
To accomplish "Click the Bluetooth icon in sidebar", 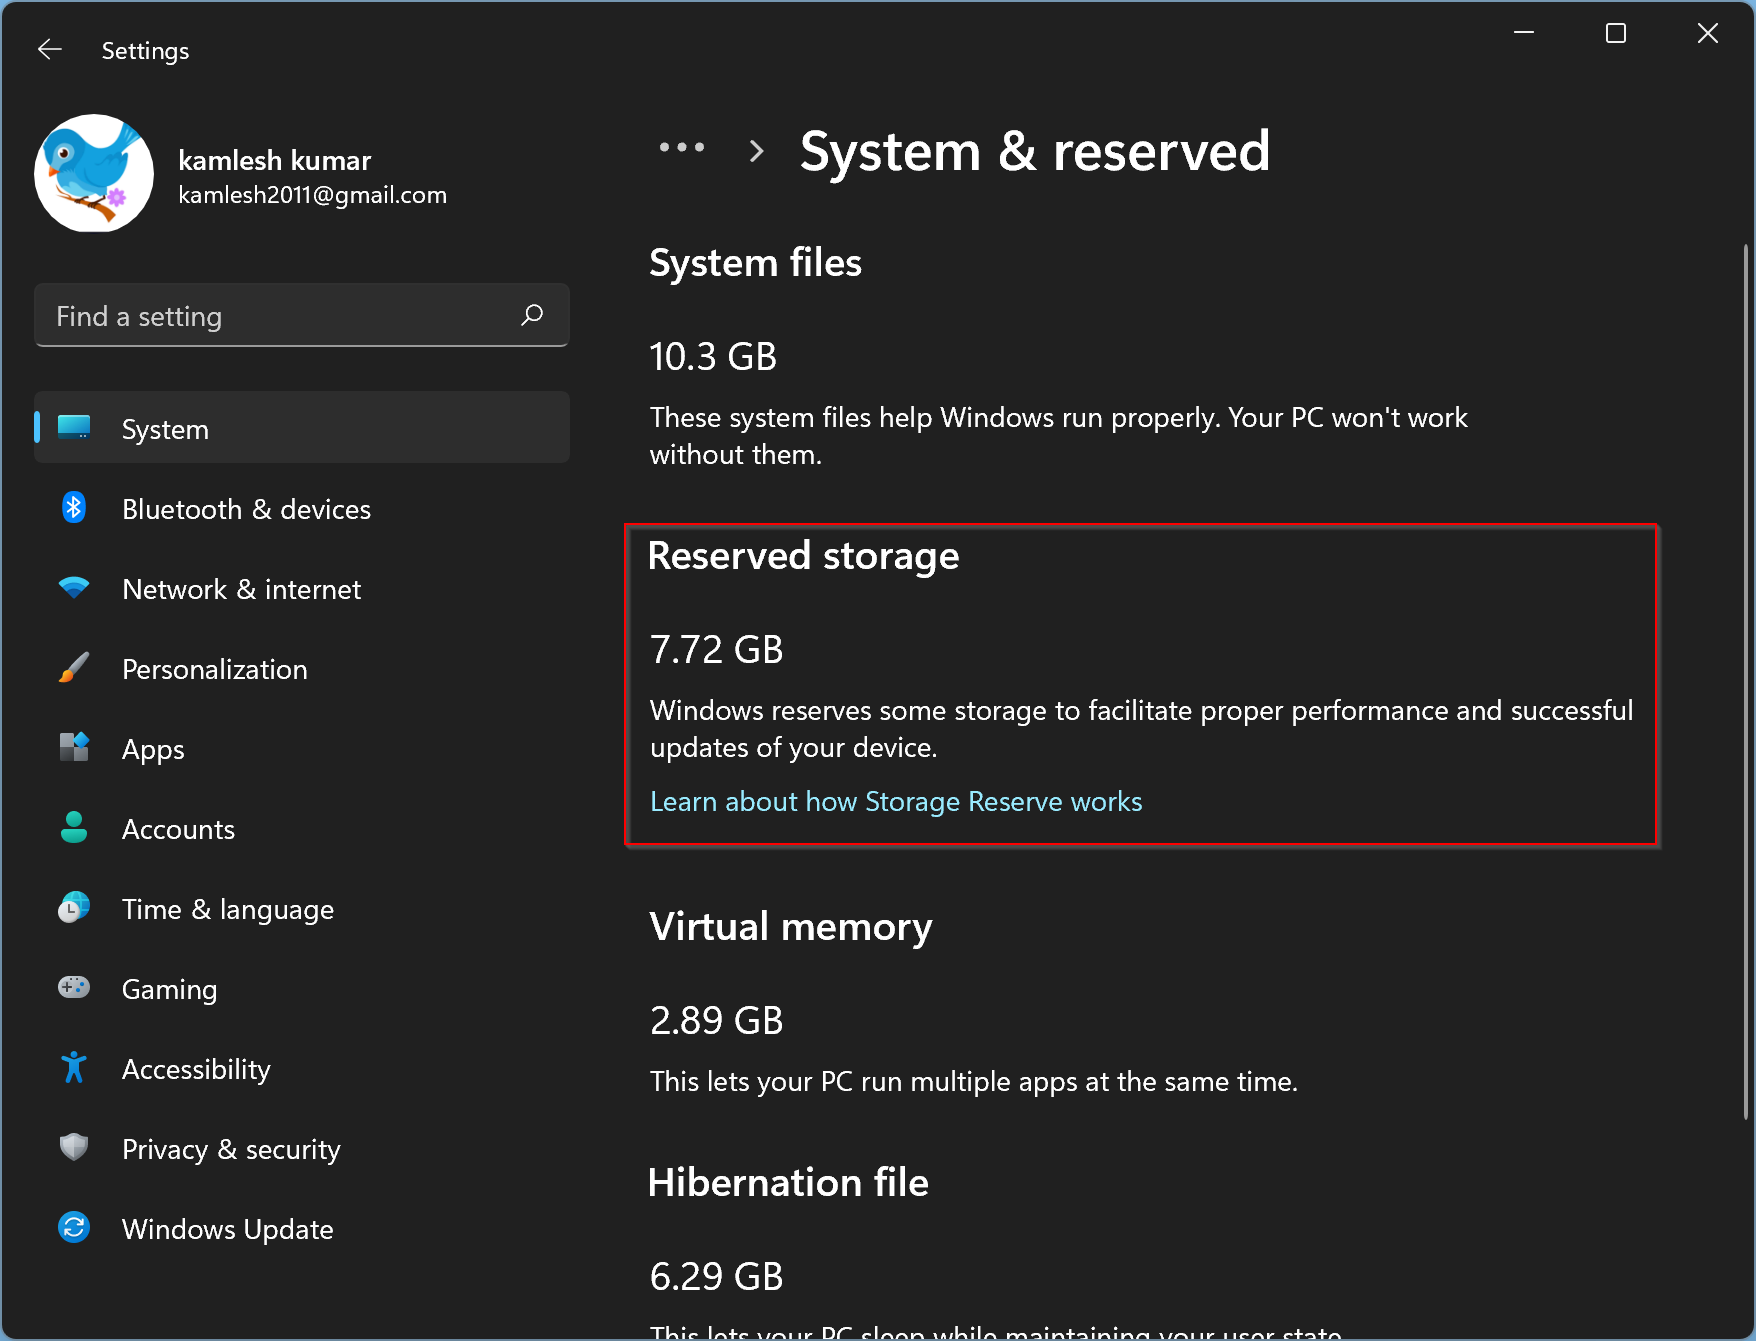I will coord(74,509).
